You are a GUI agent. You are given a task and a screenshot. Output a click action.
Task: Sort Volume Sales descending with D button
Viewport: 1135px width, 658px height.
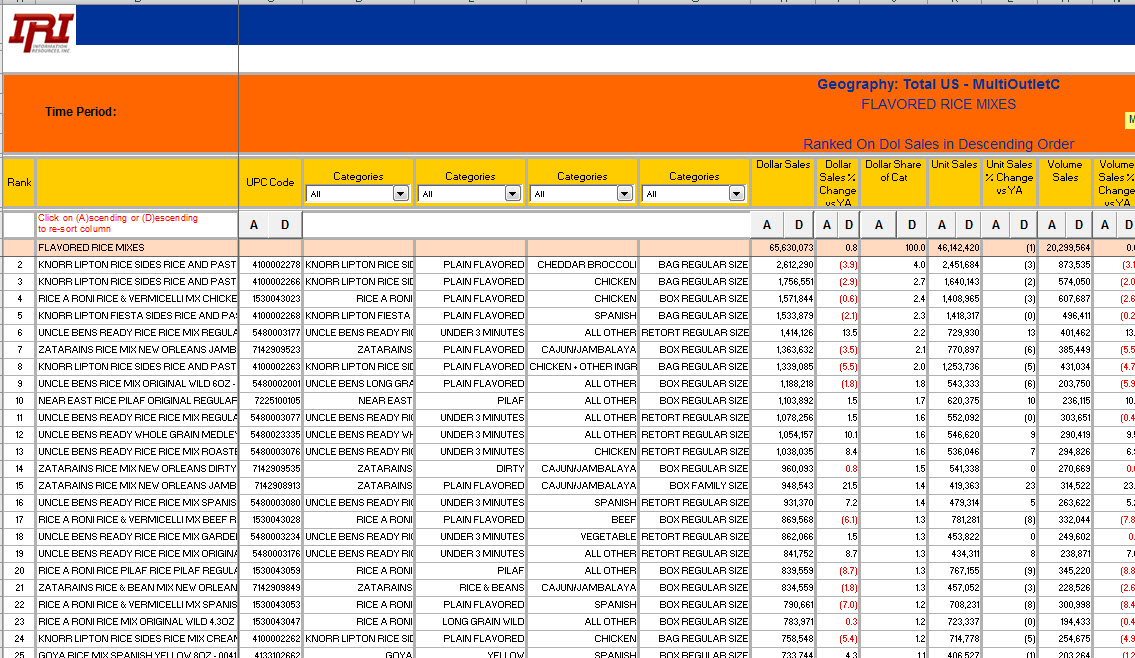pyautogui.click(x=1079, y=225)
